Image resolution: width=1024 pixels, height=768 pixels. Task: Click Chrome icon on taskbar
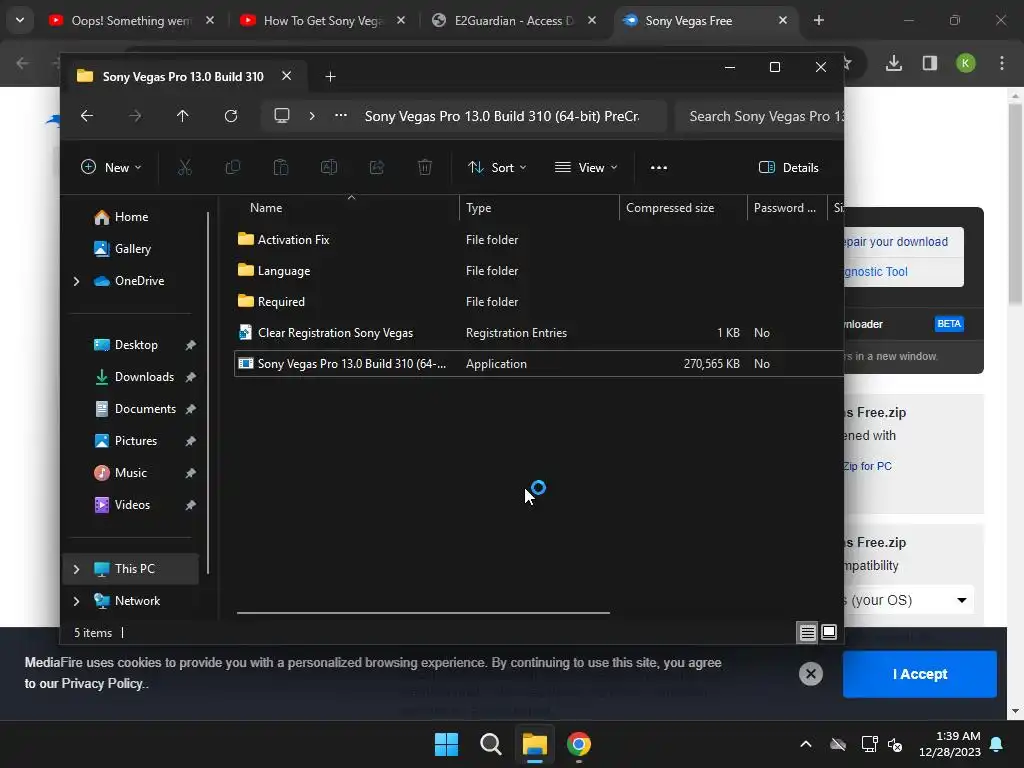[x=579, y=744]
